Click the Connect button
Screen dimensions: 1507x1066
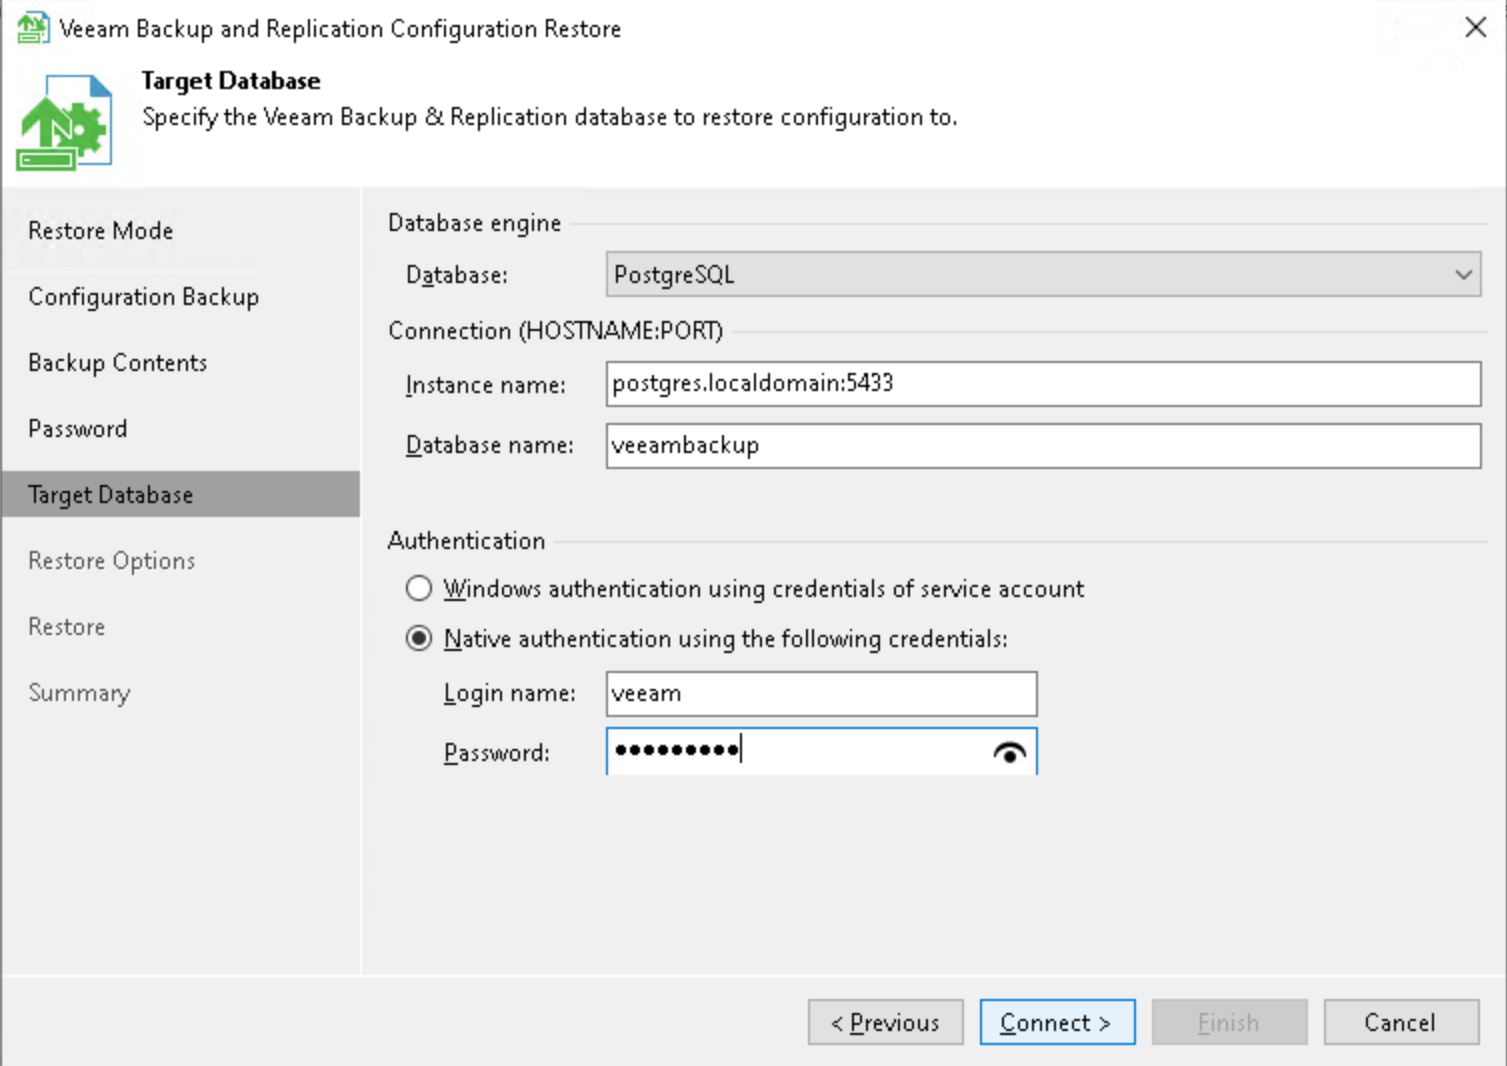[x=1057, y=1022]
